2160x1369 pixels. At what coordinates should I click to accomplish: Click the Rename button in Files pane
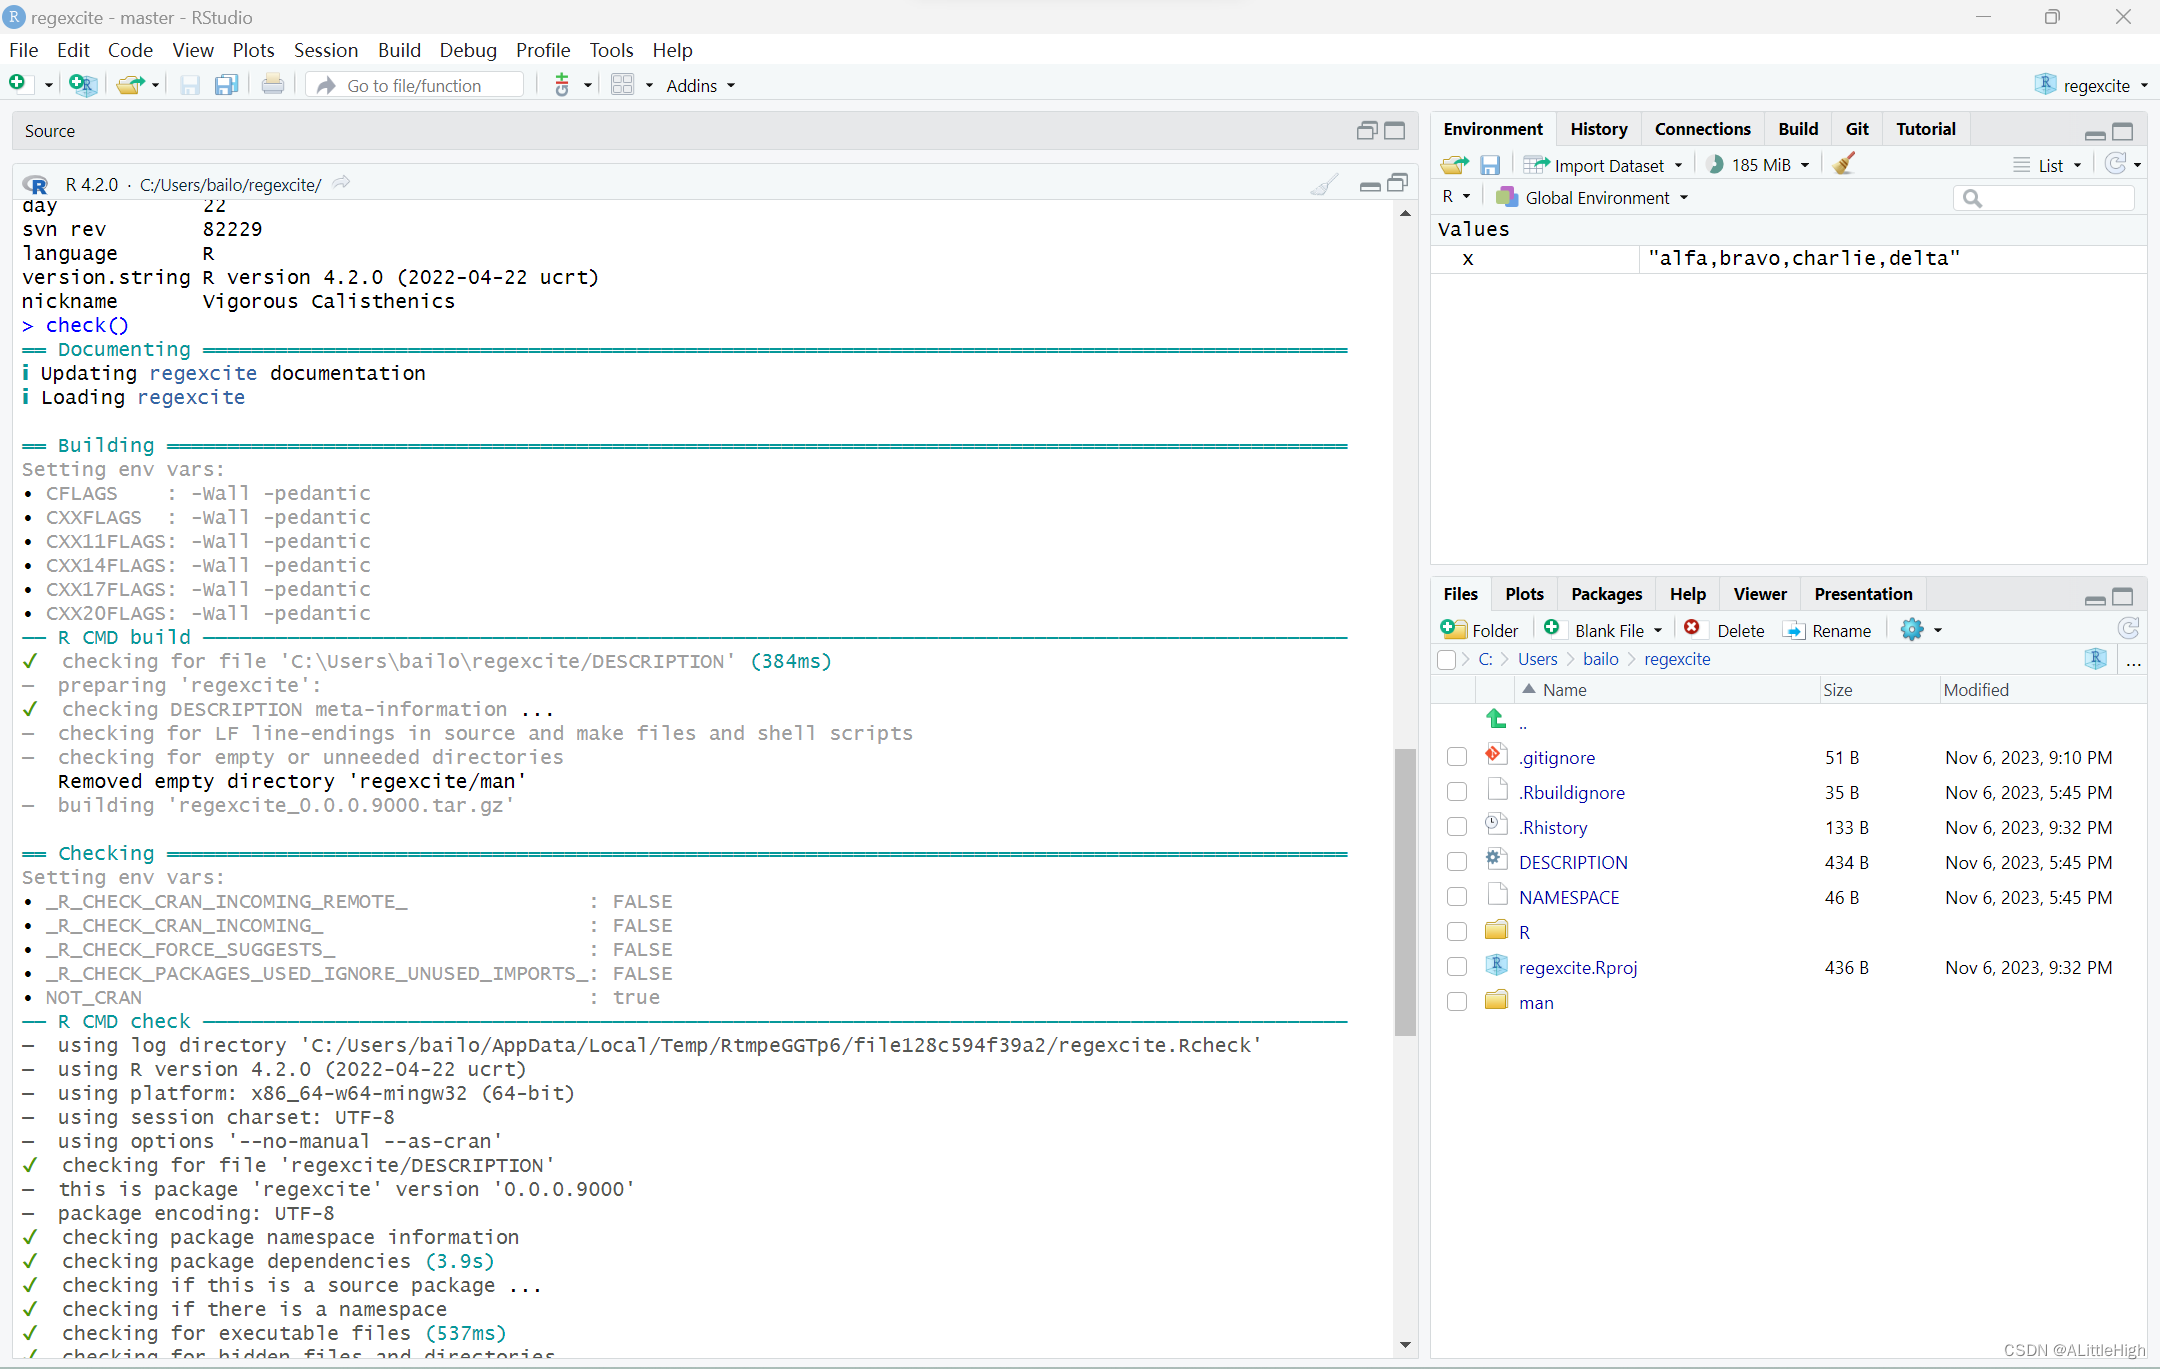coord(1829,630)
